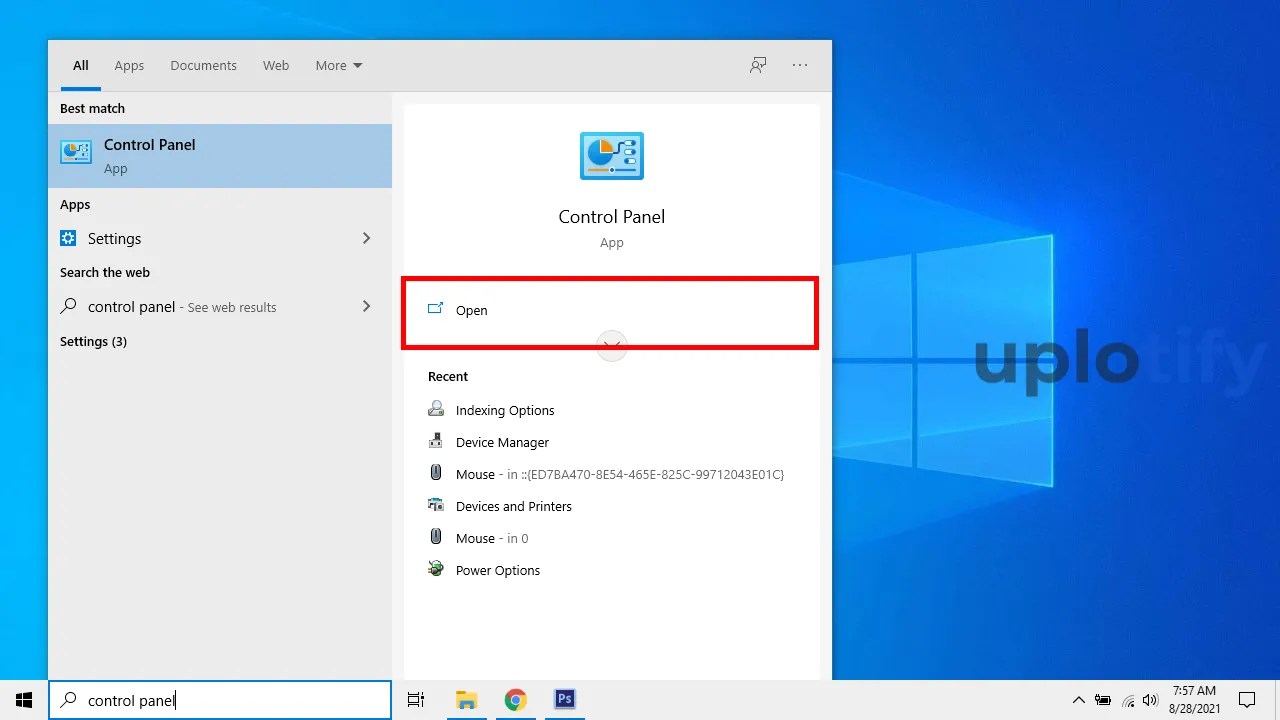The width and height of the screenshot is (1280, 720).
Task: Open the network connection tray icon
Action: 1128,700
